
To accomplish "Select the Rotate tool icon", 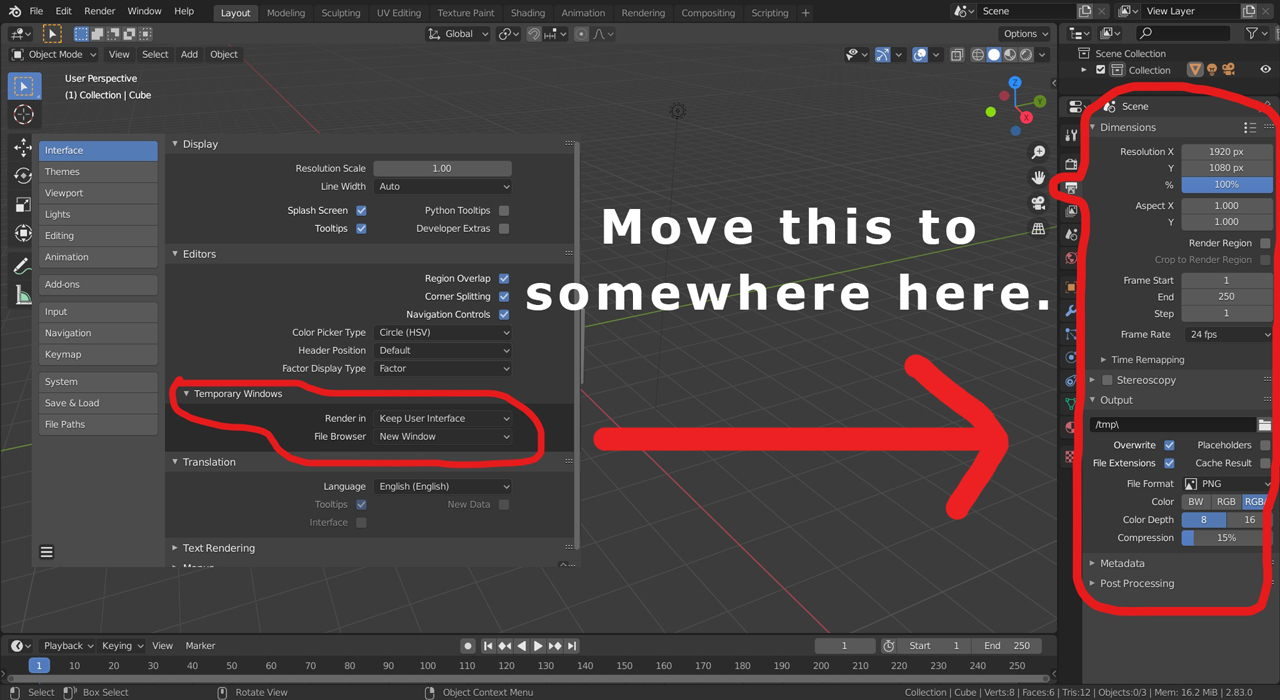I will click(x=22, y=176).
